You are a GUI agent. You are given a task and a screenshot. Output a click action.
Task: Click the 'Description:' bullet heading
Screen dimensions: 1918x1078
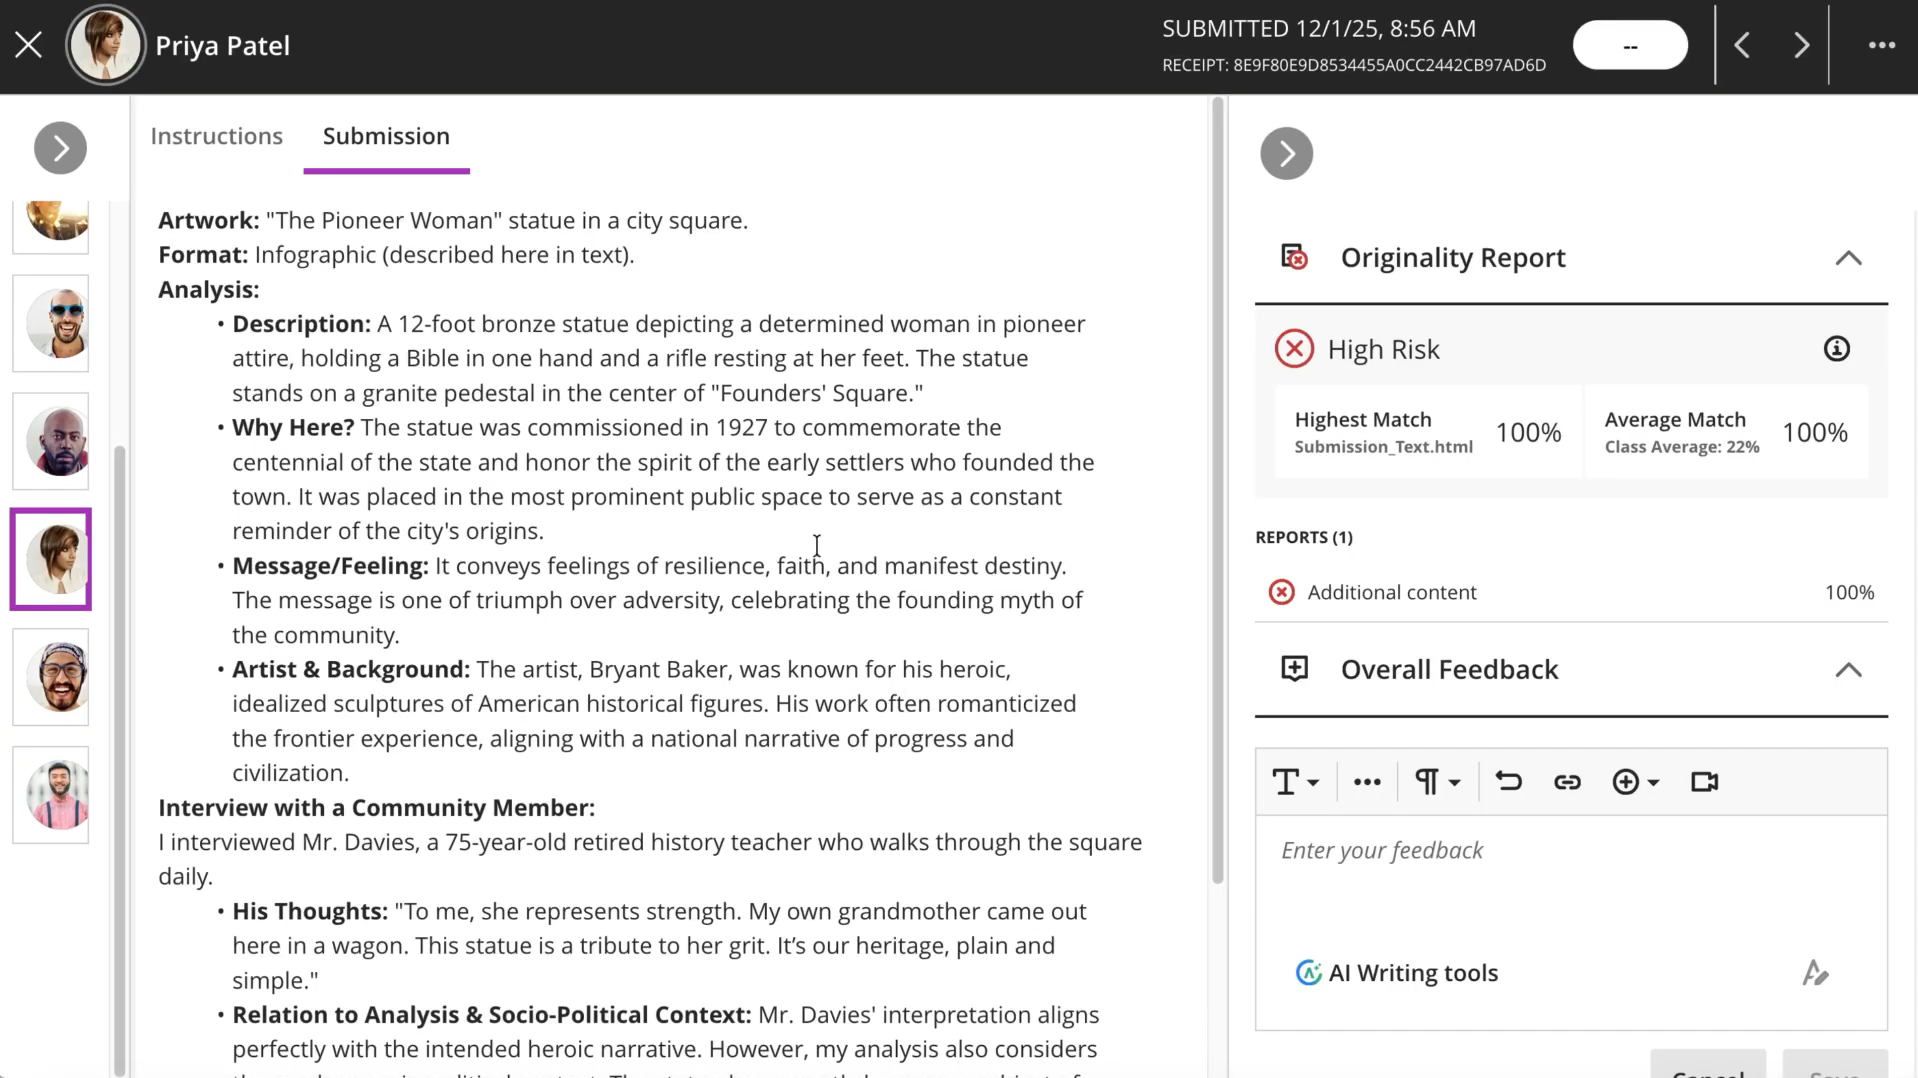click(x=302, y=325)
